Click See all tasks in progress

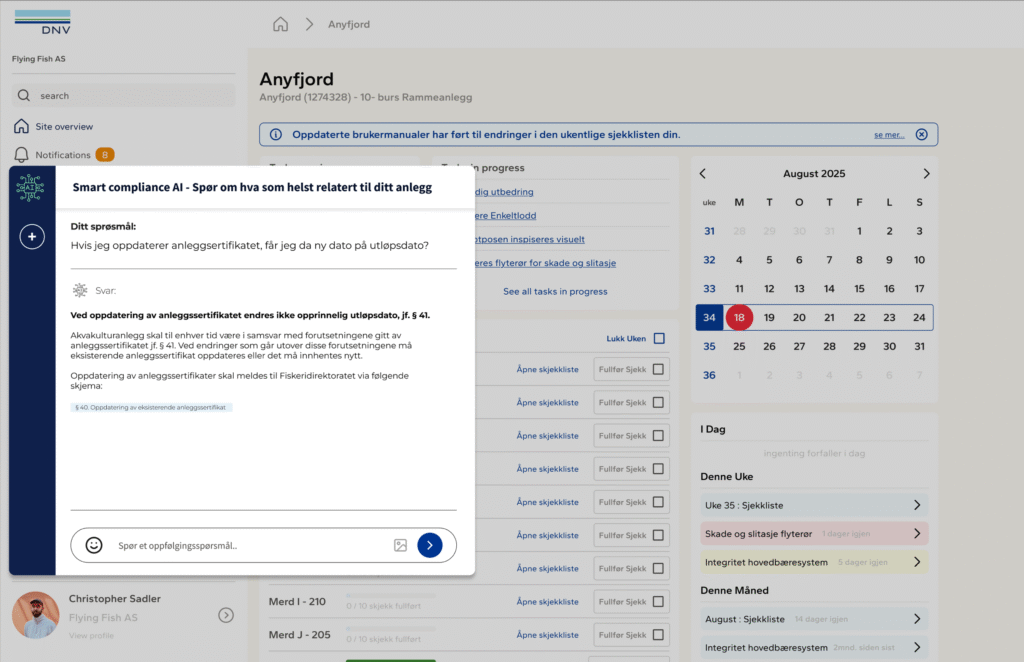(x=555, y=291)
